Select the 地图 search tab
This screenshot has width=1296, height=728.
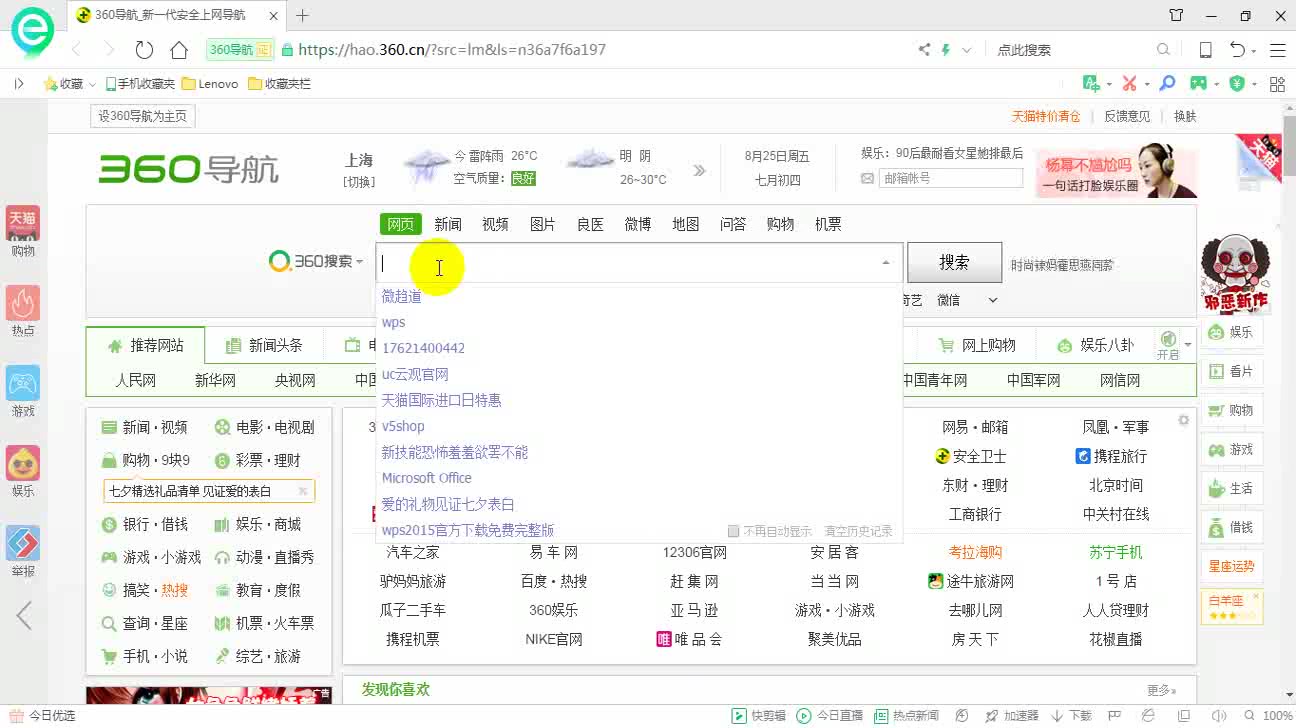(685, 224)
